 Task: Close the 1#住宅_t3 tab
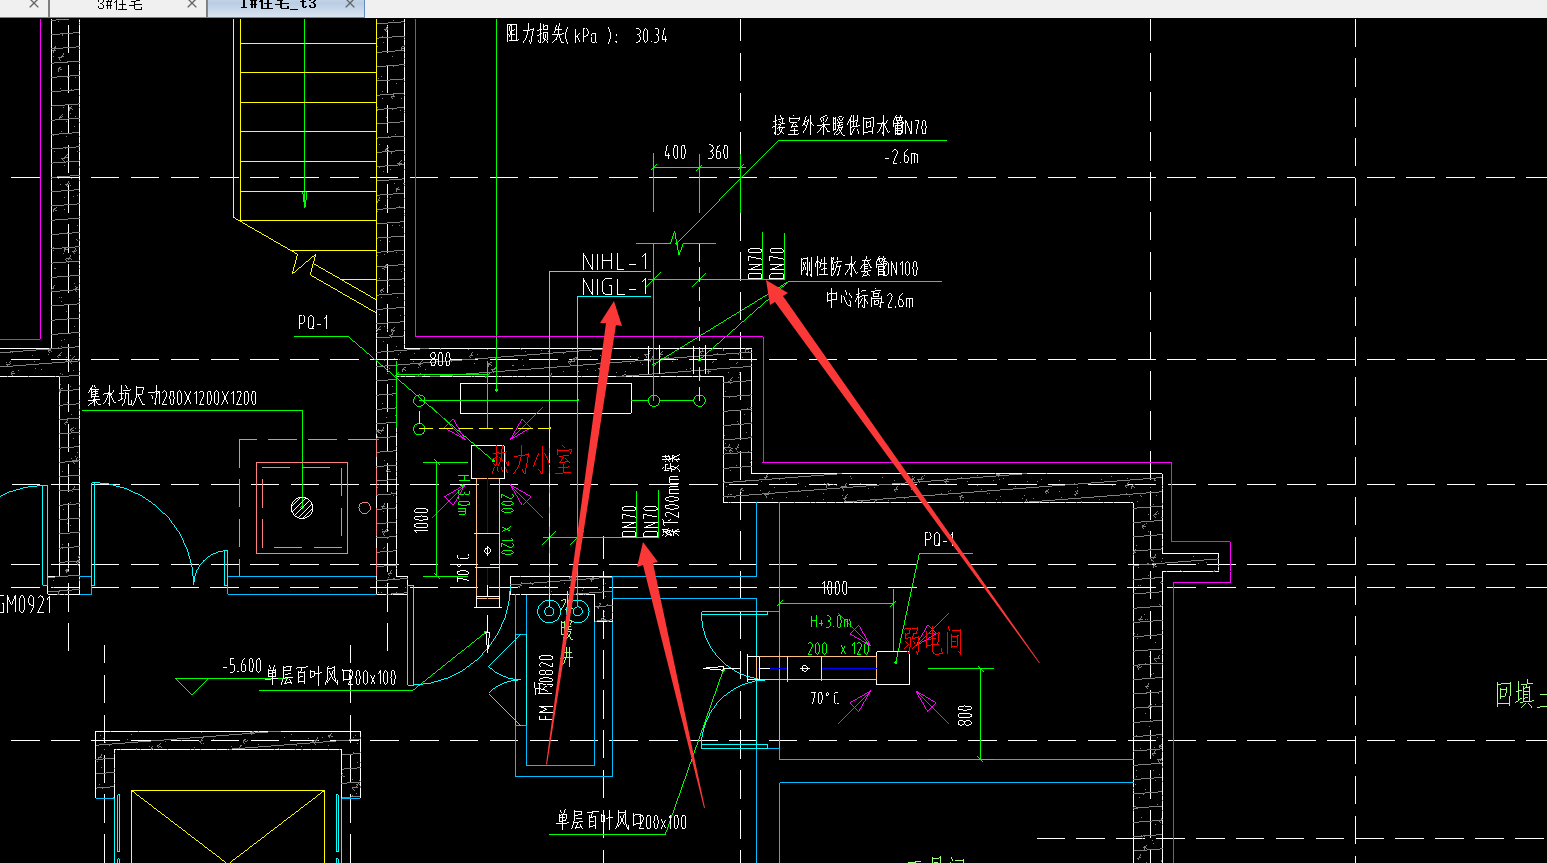tap(350, 5)
